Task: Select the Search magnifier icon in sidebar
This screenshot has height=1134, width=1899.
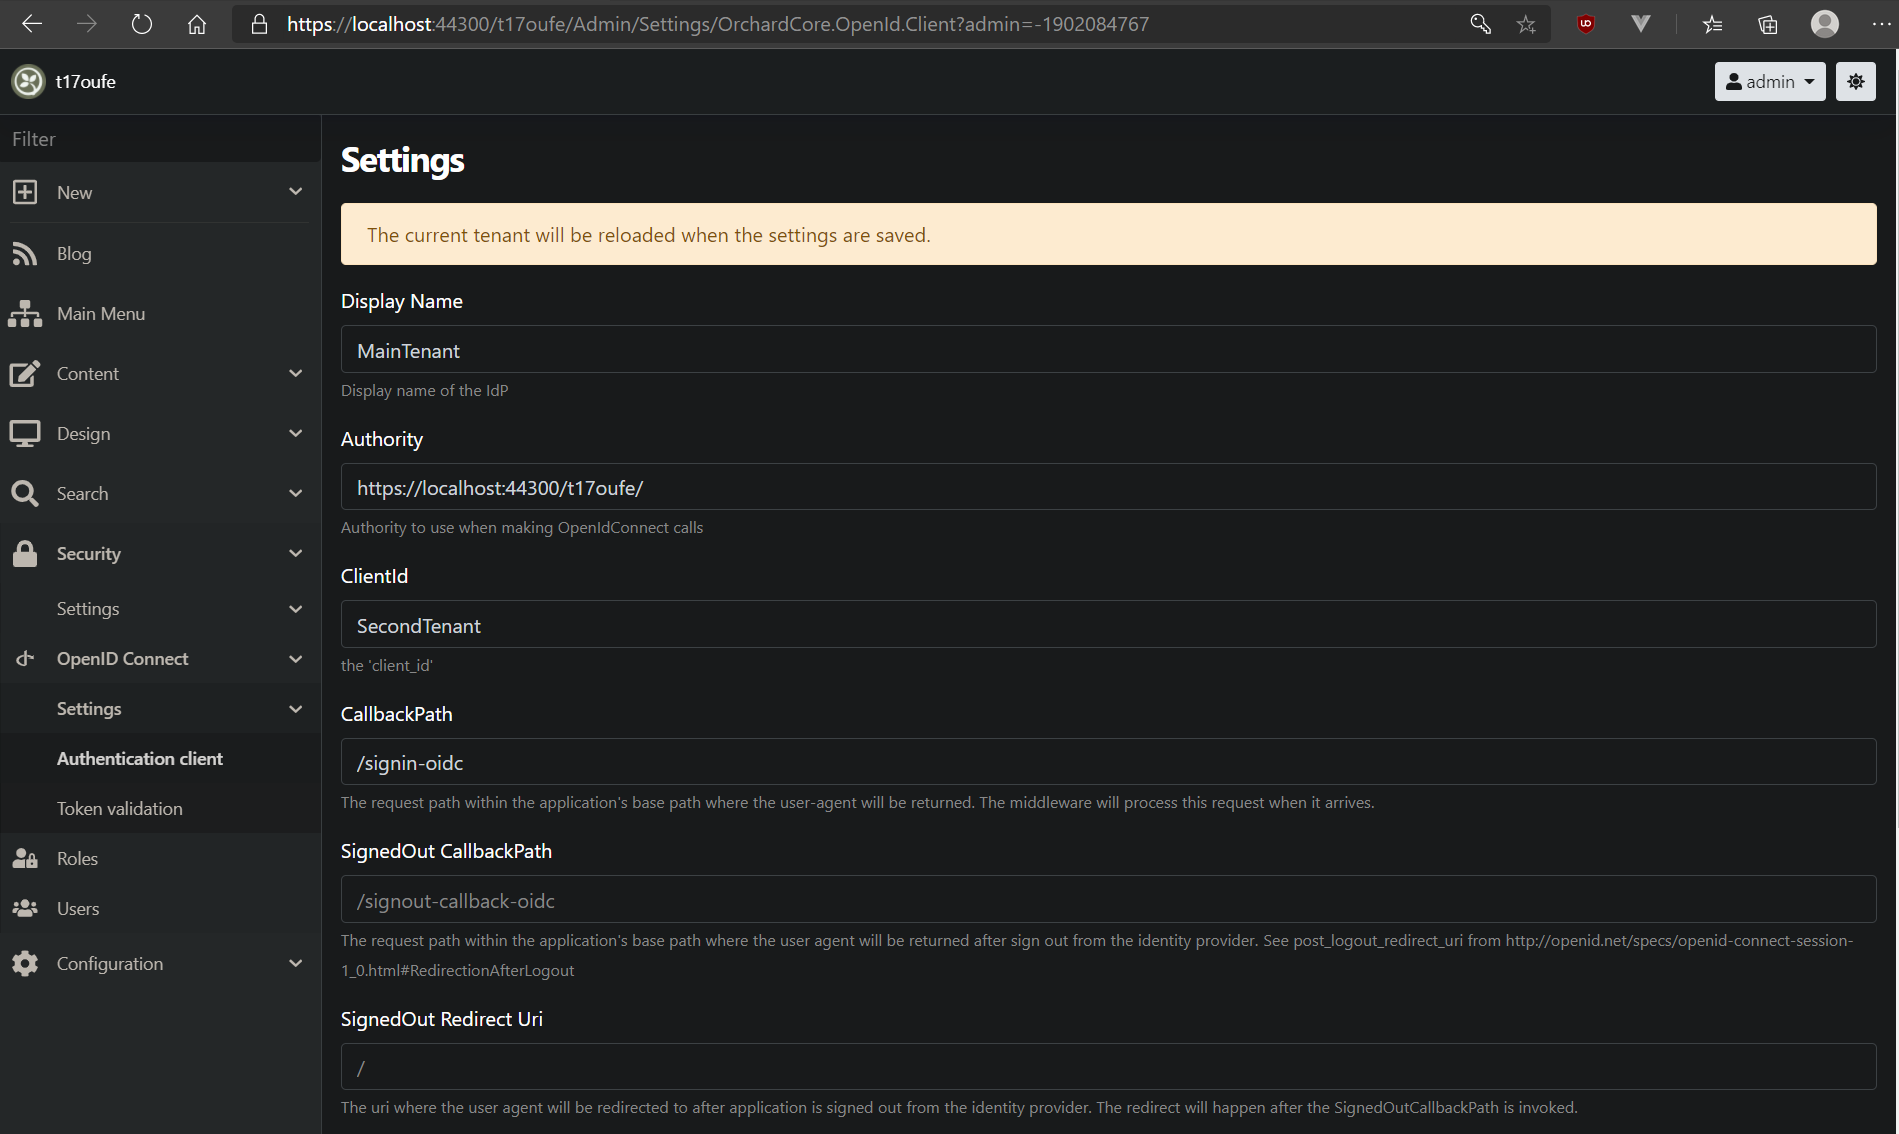Action: [x=25, y=493]
